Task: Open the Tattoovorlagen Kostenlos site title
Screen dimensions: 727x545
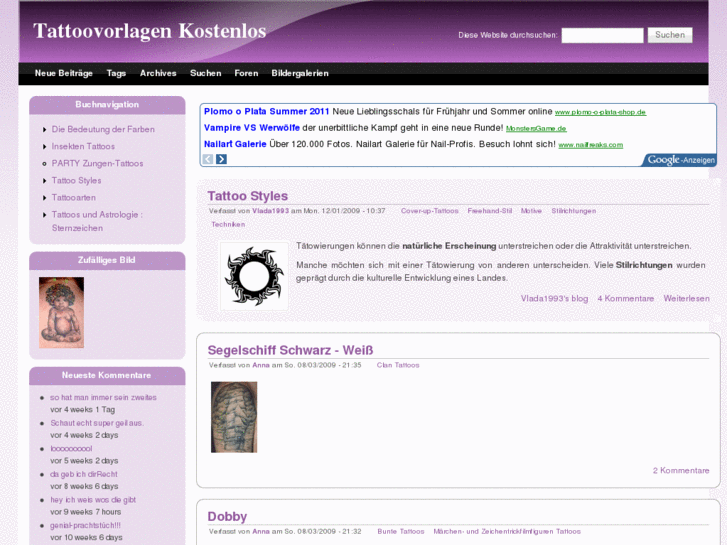Action: 150,31
